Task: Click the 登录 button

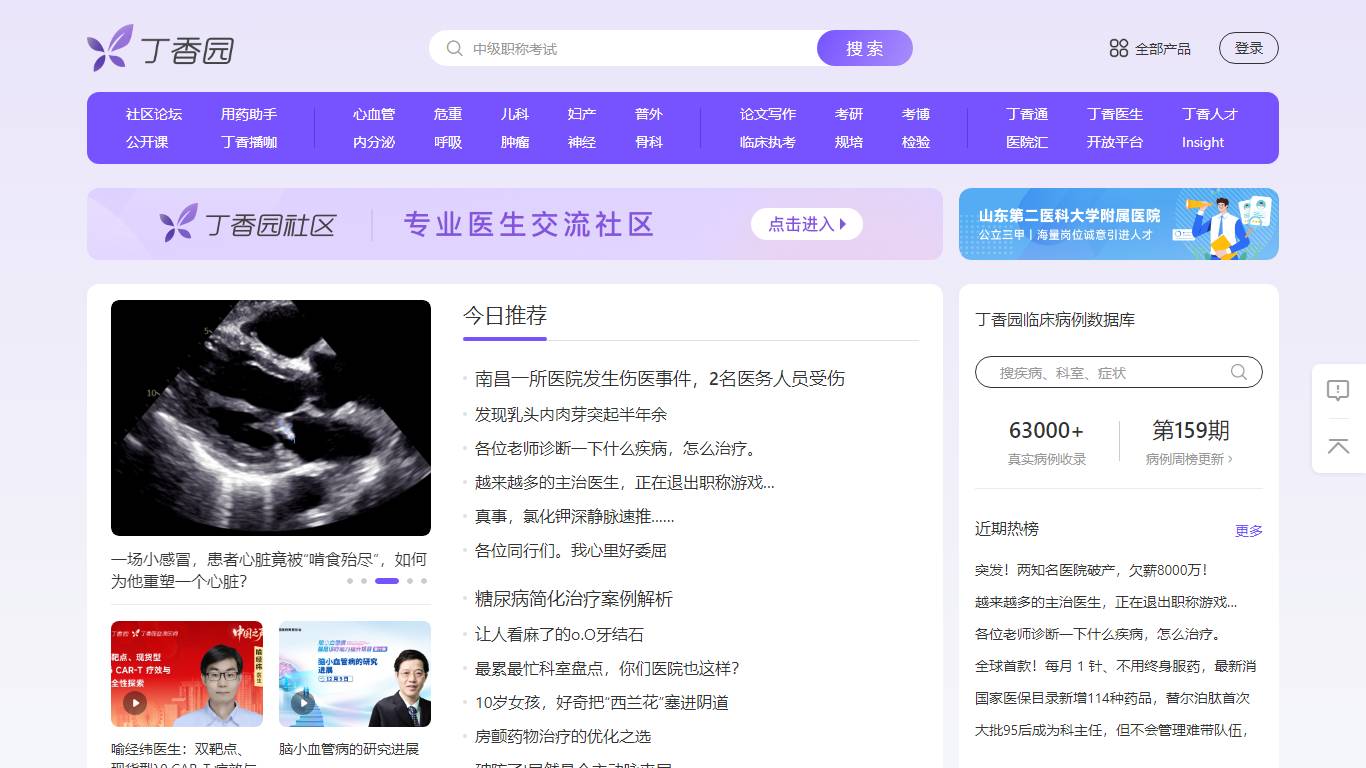Action: [x=1248, y=47]
